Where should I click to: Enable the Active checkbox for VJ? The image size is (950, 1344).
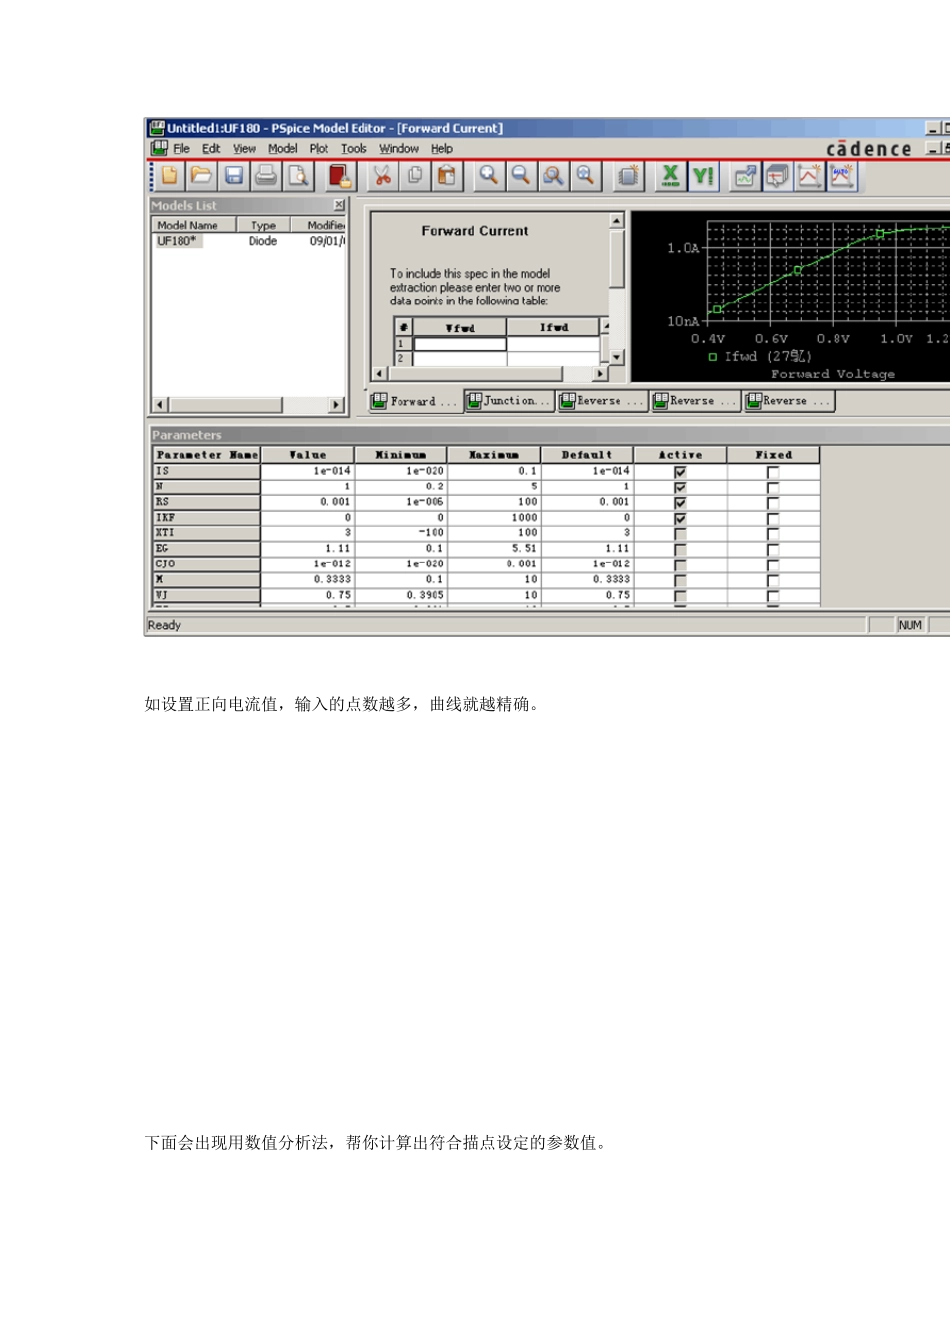tap(680, 595)
